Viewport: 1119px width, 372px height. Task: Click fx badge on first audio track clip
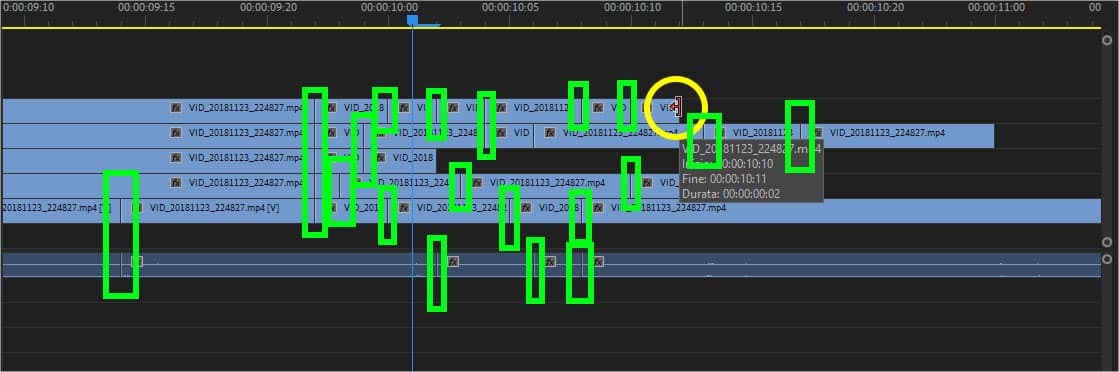(137, 261)
